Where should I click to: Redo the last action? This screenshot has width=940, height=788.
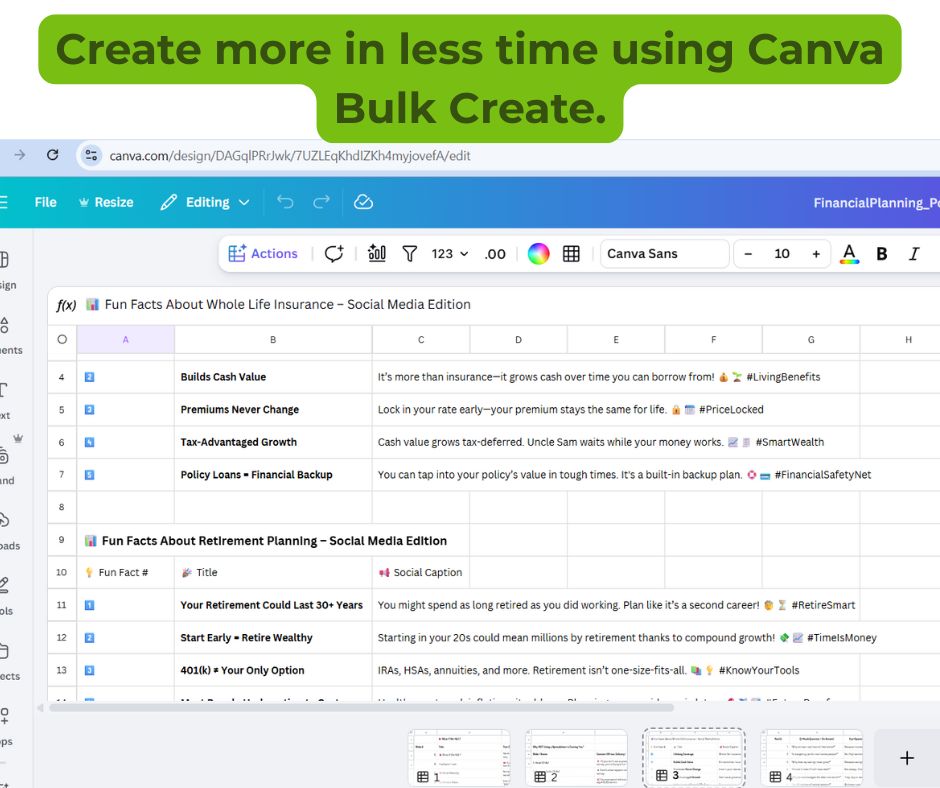pyautogui.click(x=321, y=202)
